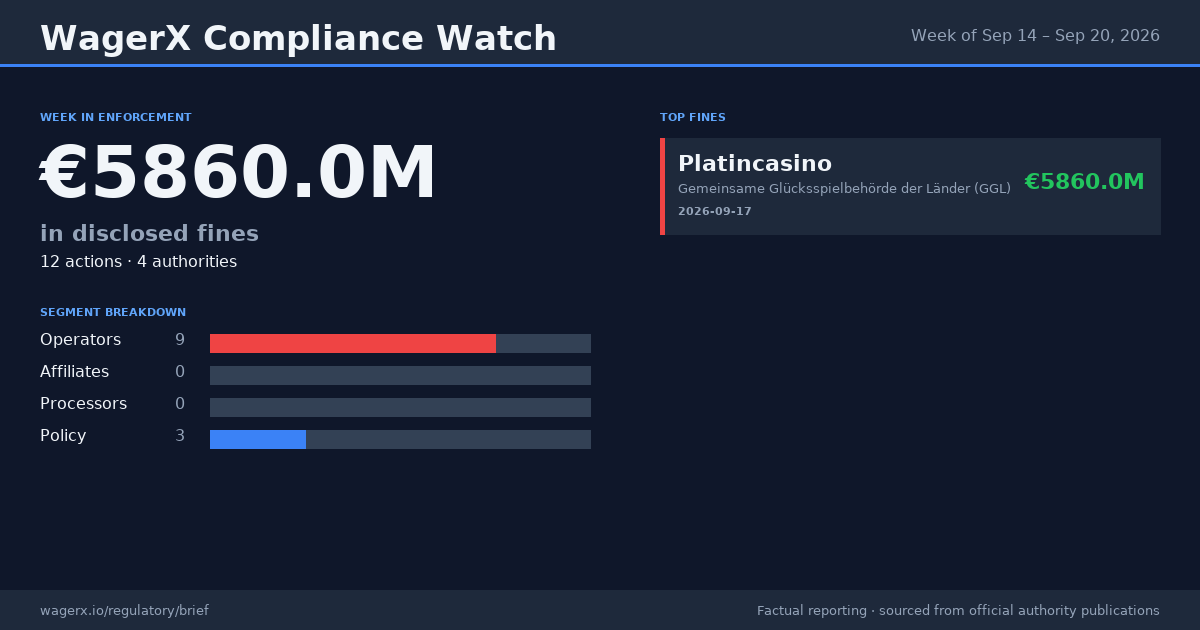Select the Operators segment label
The image size is (1200, 630).
(x=80, y=340)
